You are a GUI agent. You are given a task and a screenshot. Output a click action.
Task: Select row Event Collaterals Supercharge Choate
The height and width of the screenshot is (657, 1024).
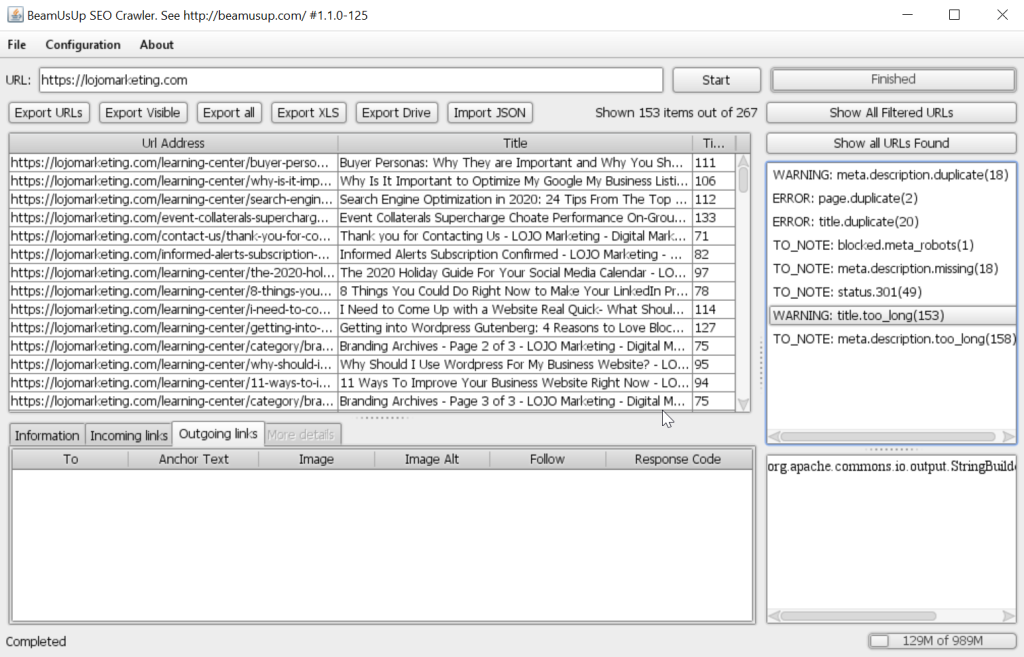pyautogui.click(x=372, y=217)
